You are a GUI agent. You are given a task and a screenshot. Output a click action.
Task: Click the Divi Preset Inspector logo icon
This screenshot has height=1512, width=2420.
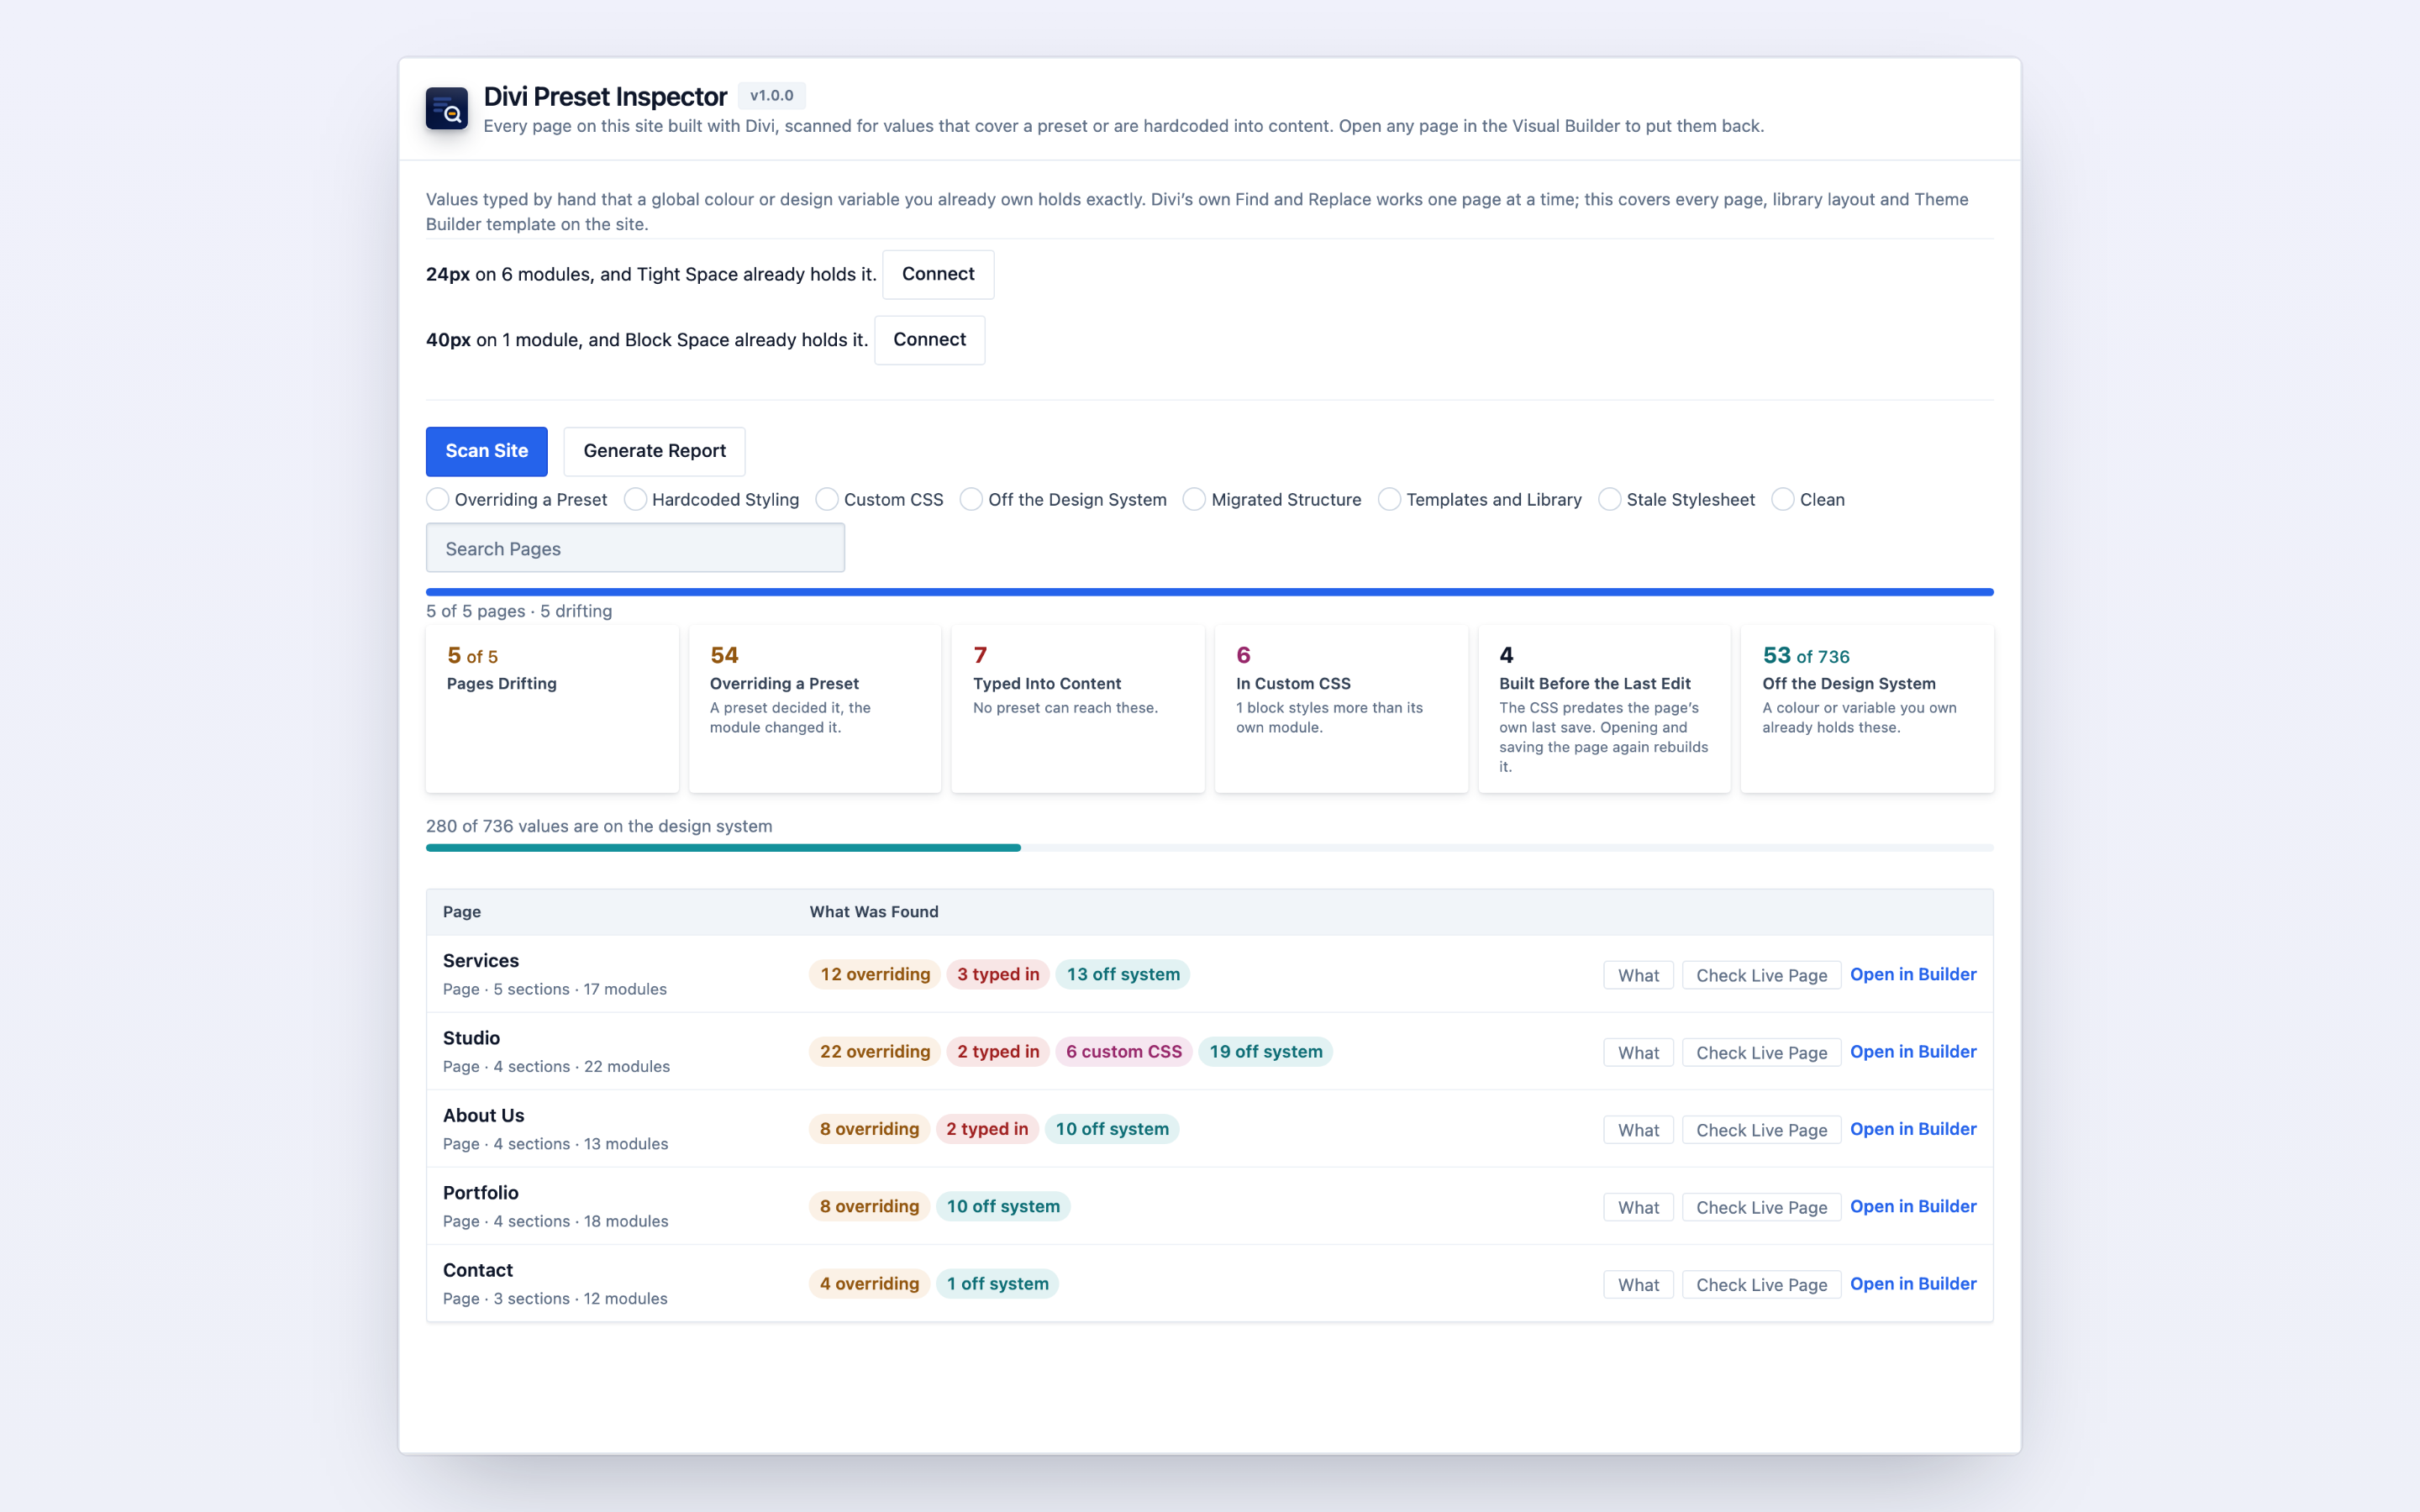446,108
